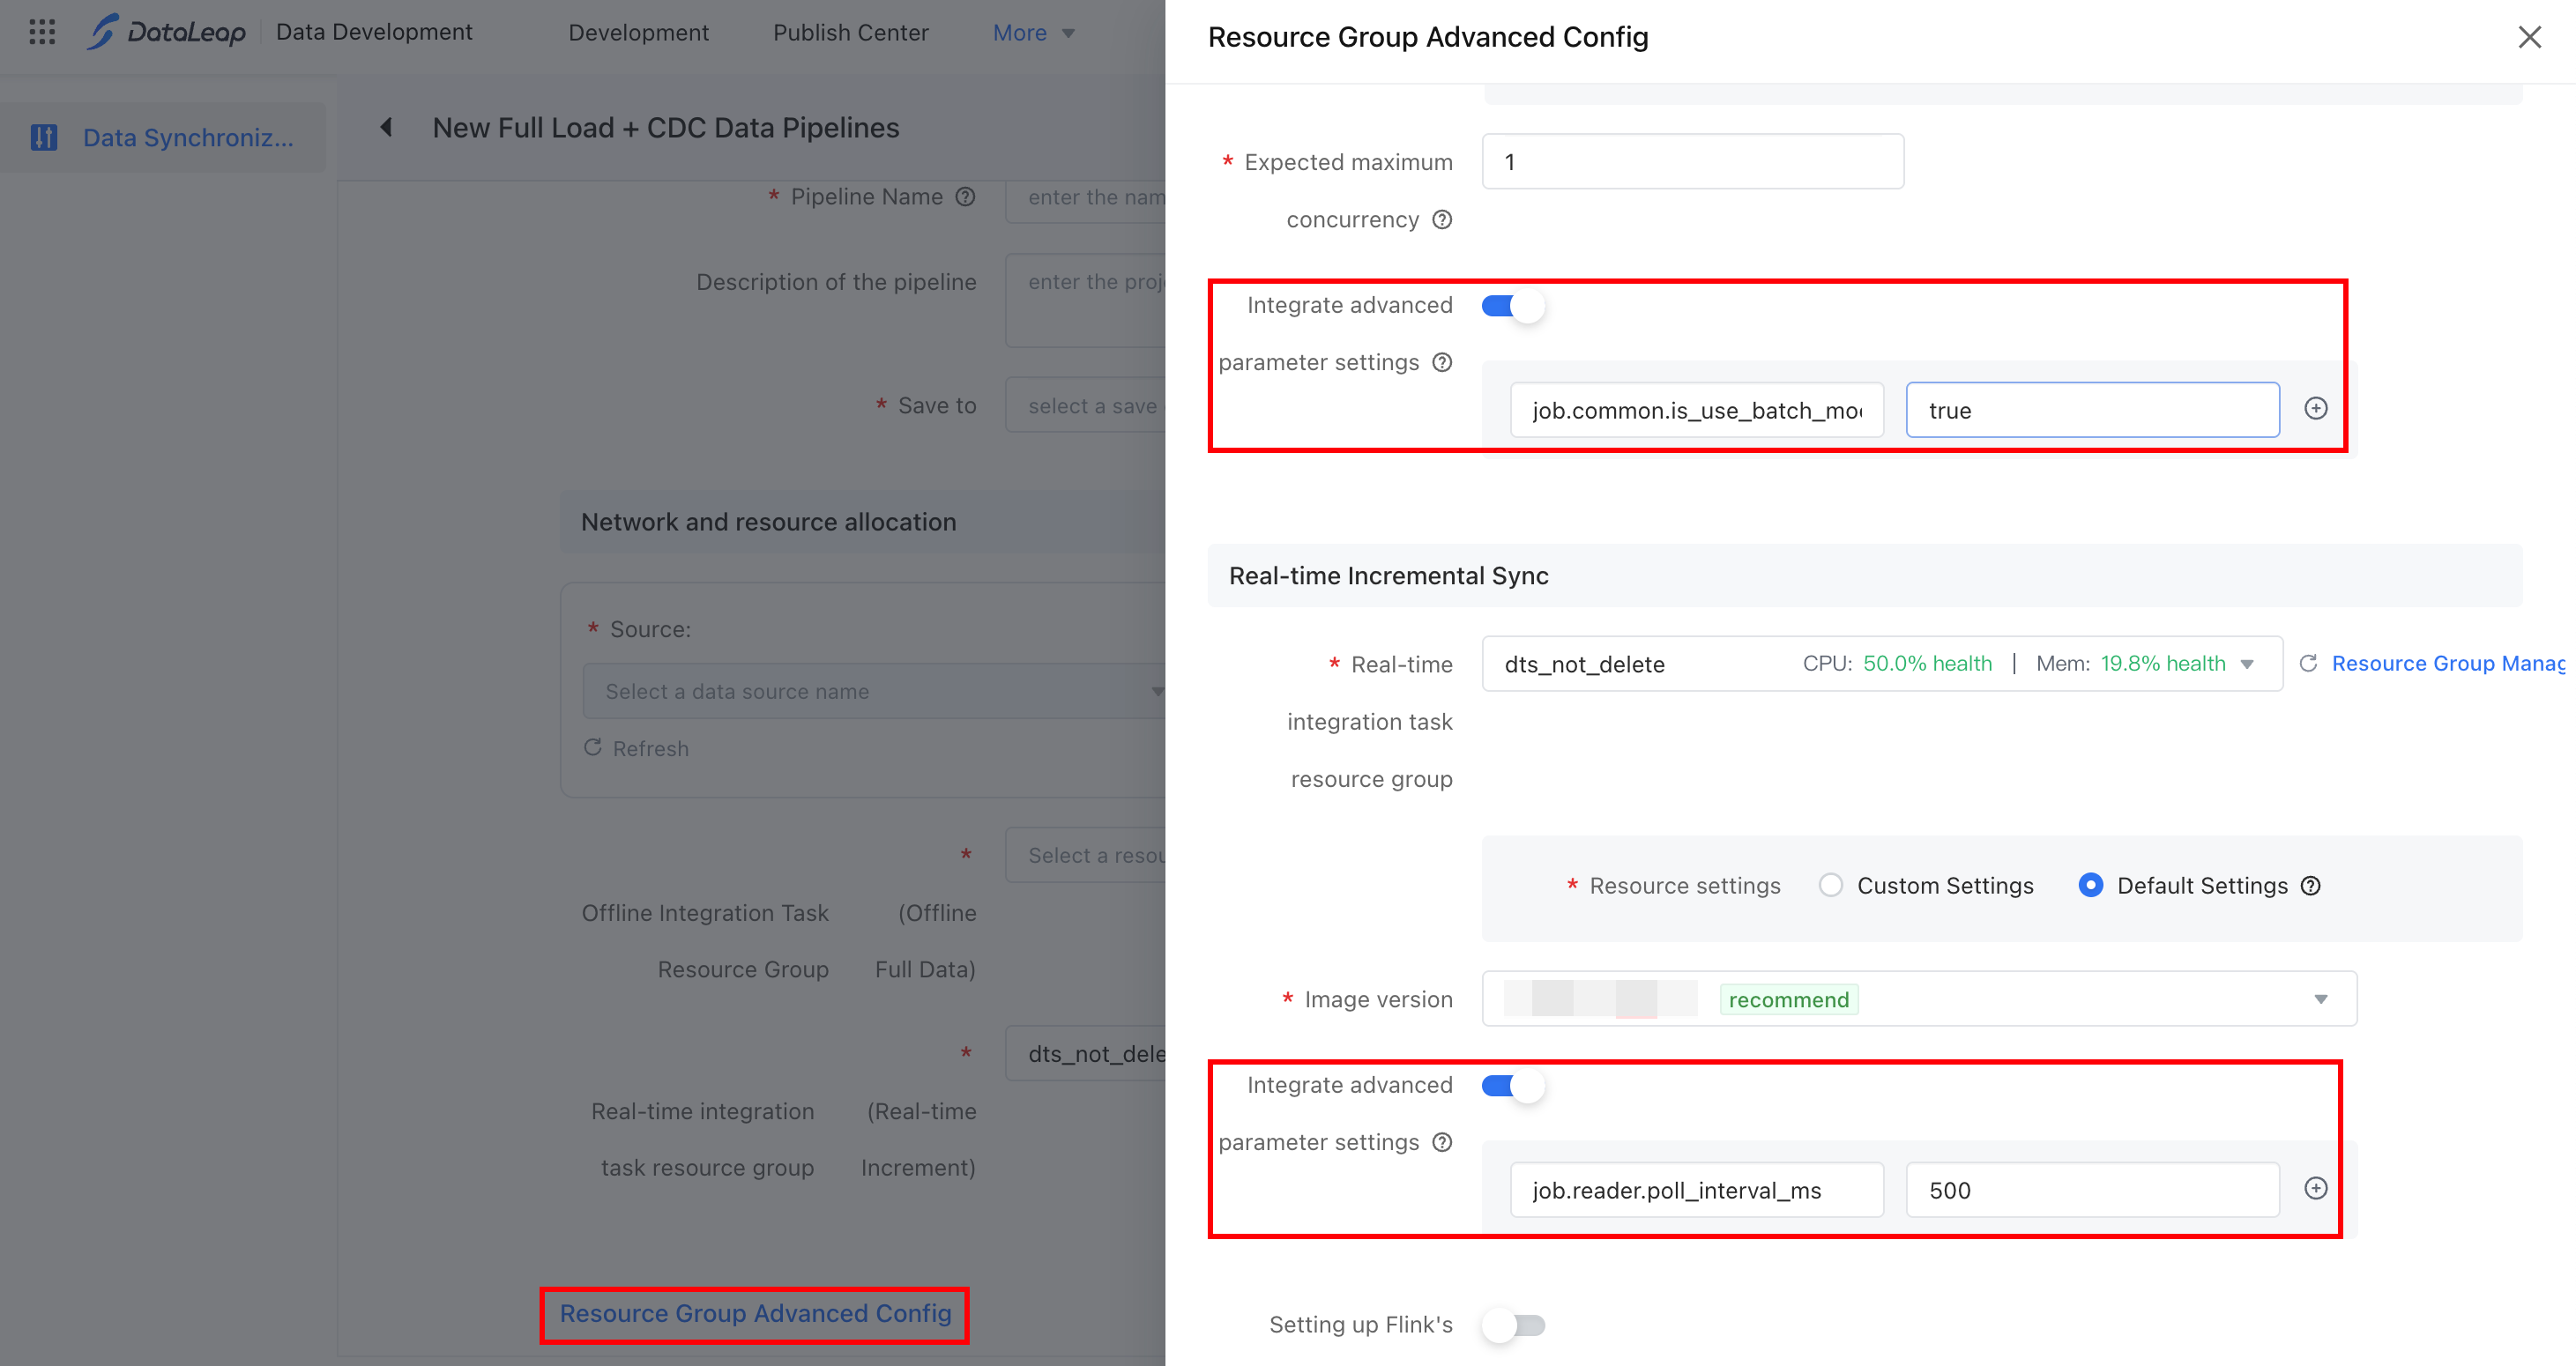Disable offline Integrate advanced parameter settings toggle
2576x1366 pixels.
[1513, 306]
